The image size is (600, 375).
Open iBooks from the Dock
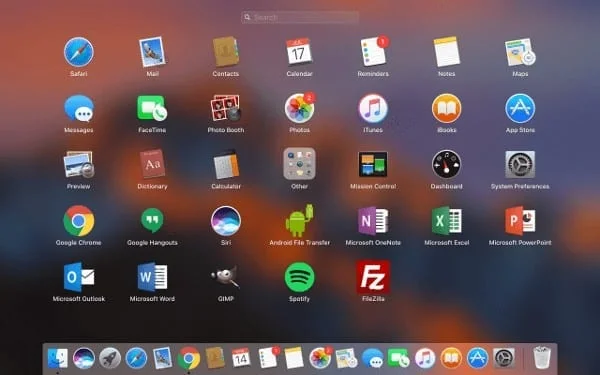[451, 359]
